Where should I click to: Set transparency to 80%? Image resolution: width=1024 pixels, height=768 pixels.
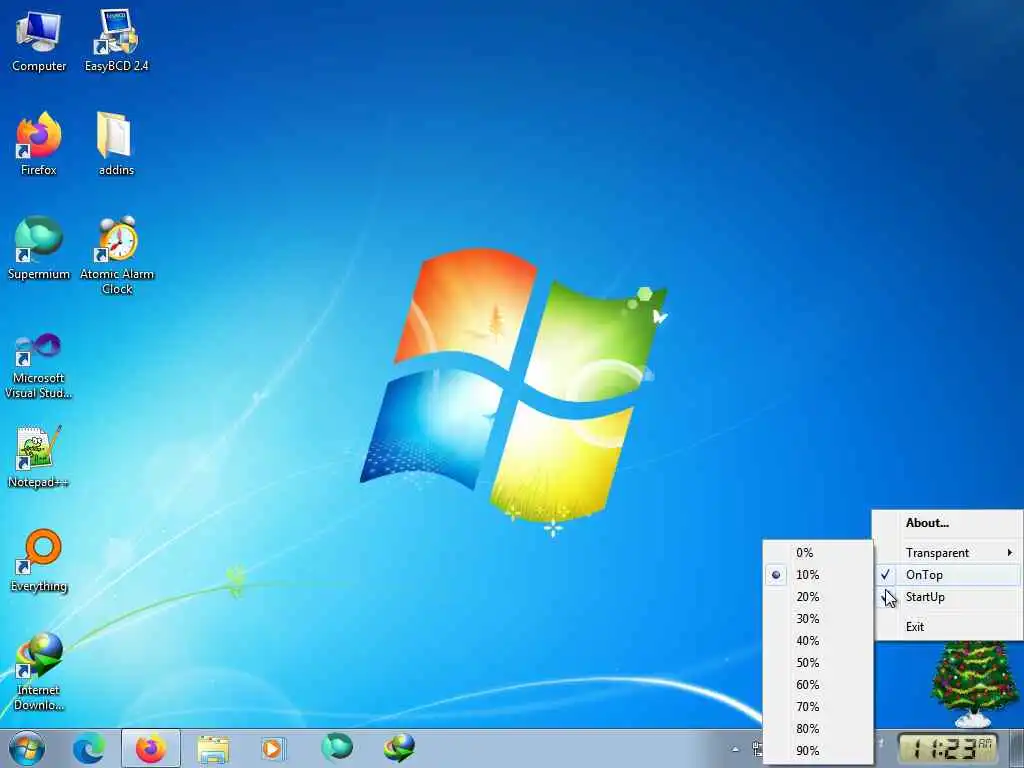(818, 729)
